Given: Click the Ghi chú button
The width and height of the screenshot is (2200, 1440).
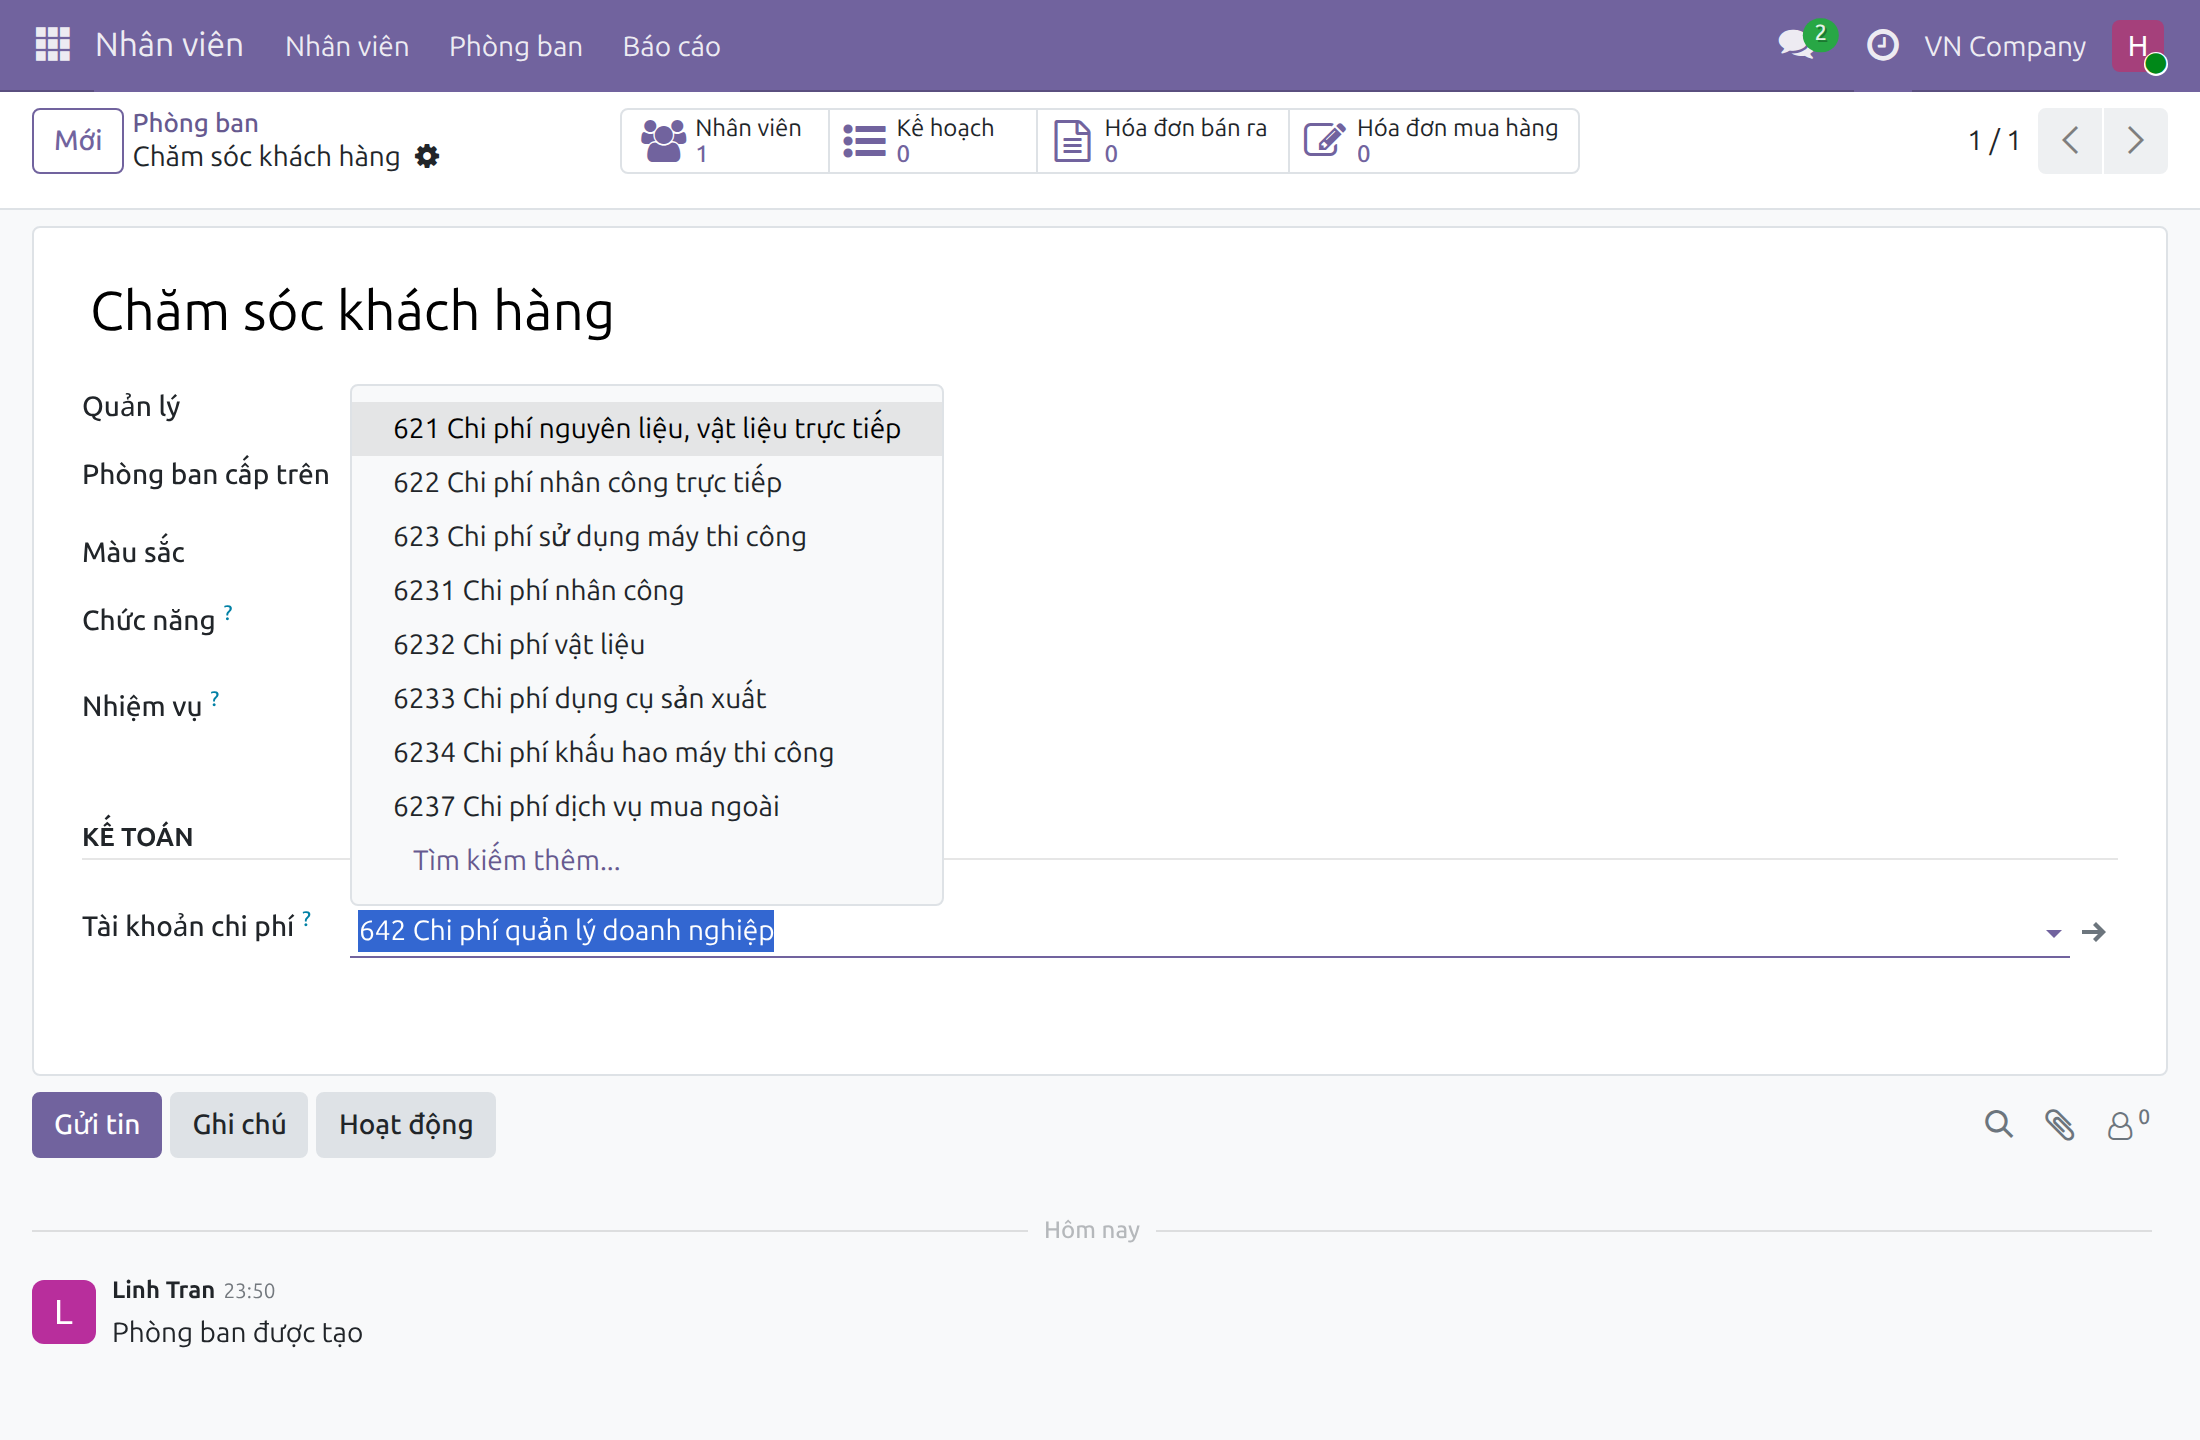Looking at the screenshot, I should 239,1125.
